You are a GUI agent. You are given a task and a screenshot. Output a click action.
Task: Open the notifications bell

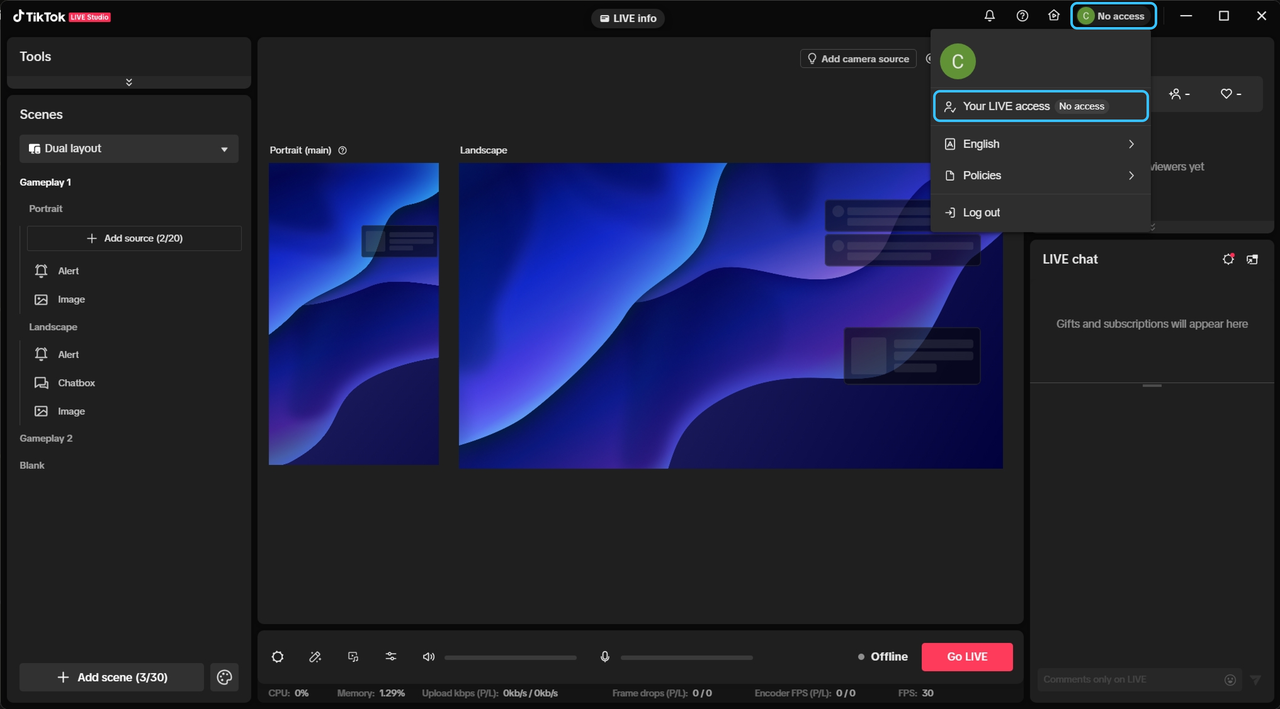tap(990, 16)
